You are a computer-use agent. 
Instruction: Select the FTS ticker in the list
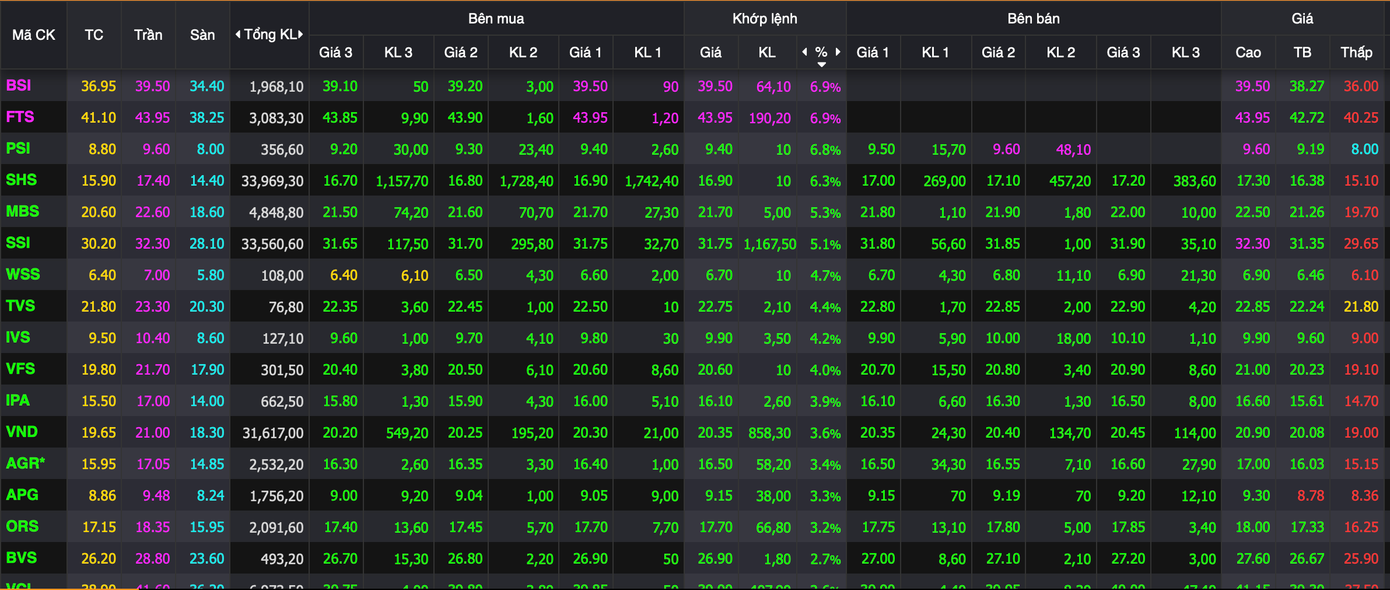pyautogui.click(x=20, y=117)
